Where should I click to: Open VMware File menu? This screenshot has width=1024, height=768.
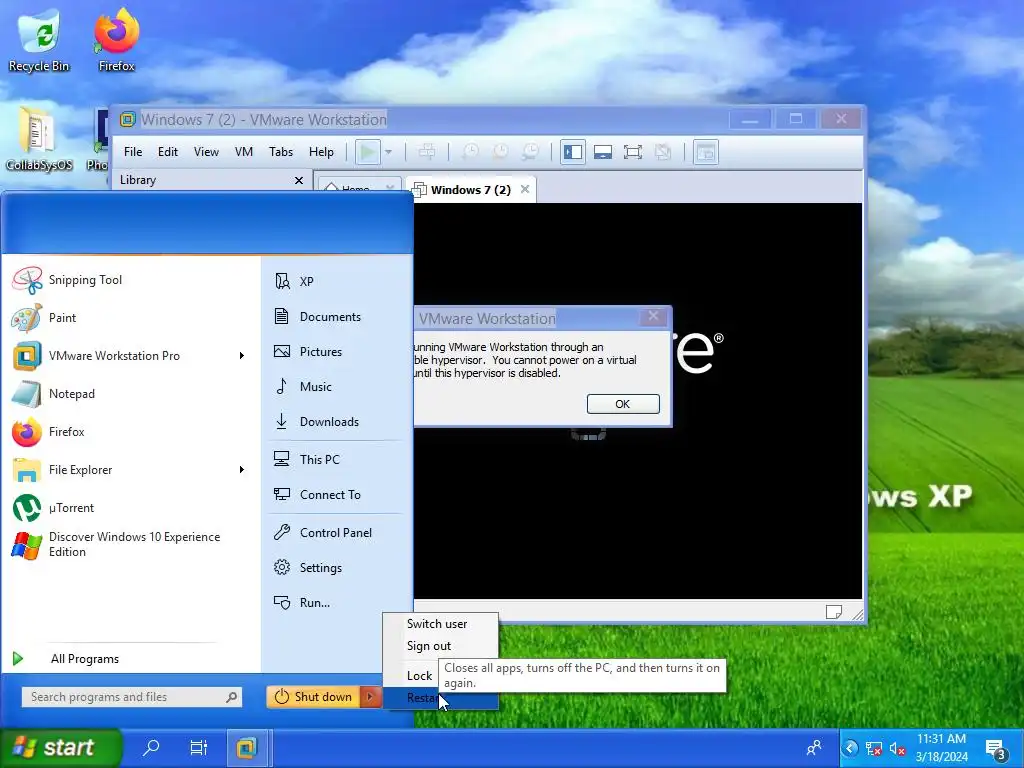click(133, 152)
